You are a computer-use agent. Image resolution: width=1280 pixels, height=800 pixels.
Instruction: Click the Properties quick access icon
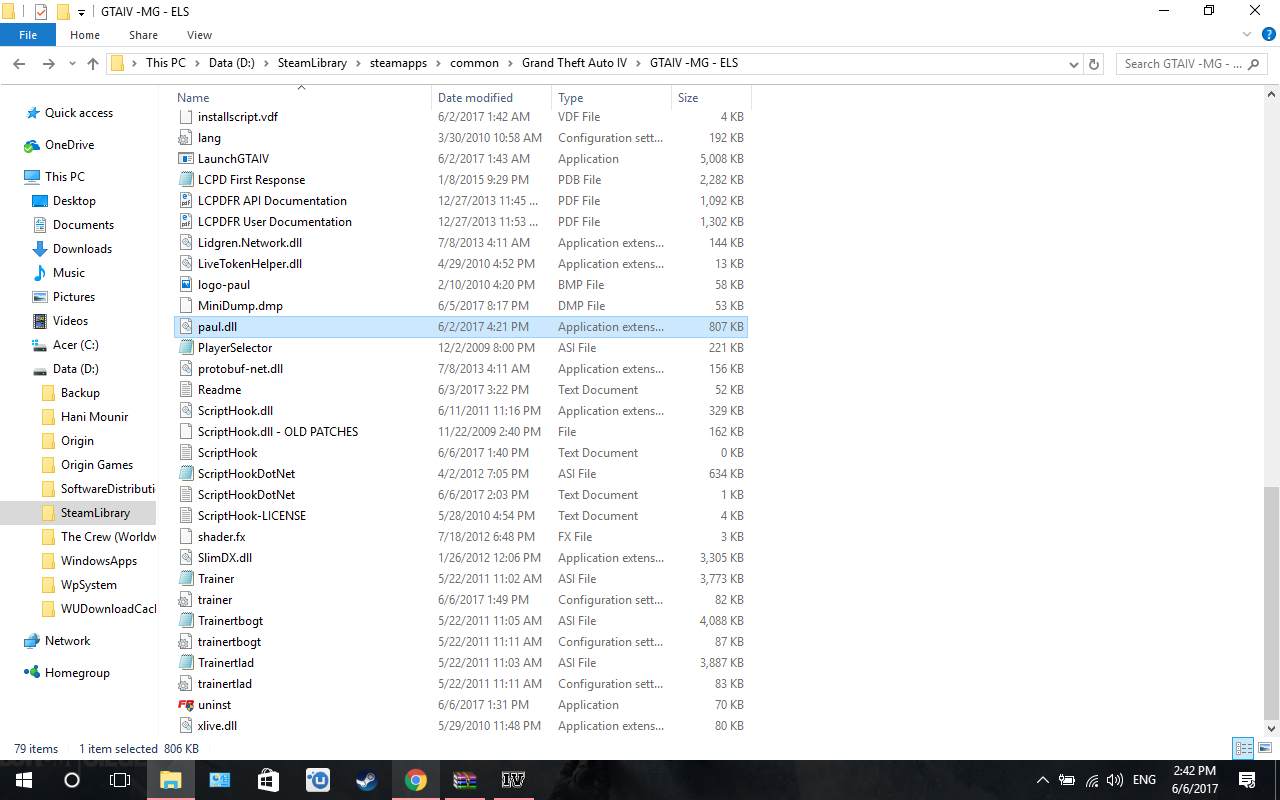tap(41, 12)
